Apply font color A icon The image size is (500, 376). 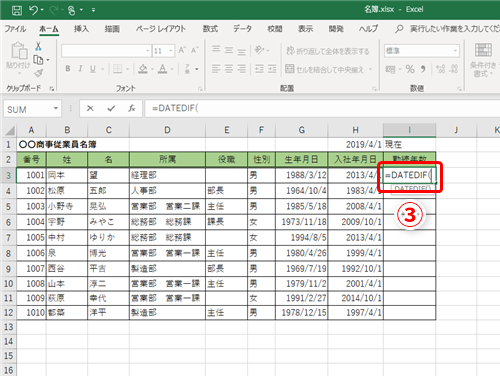pos(163,69)
